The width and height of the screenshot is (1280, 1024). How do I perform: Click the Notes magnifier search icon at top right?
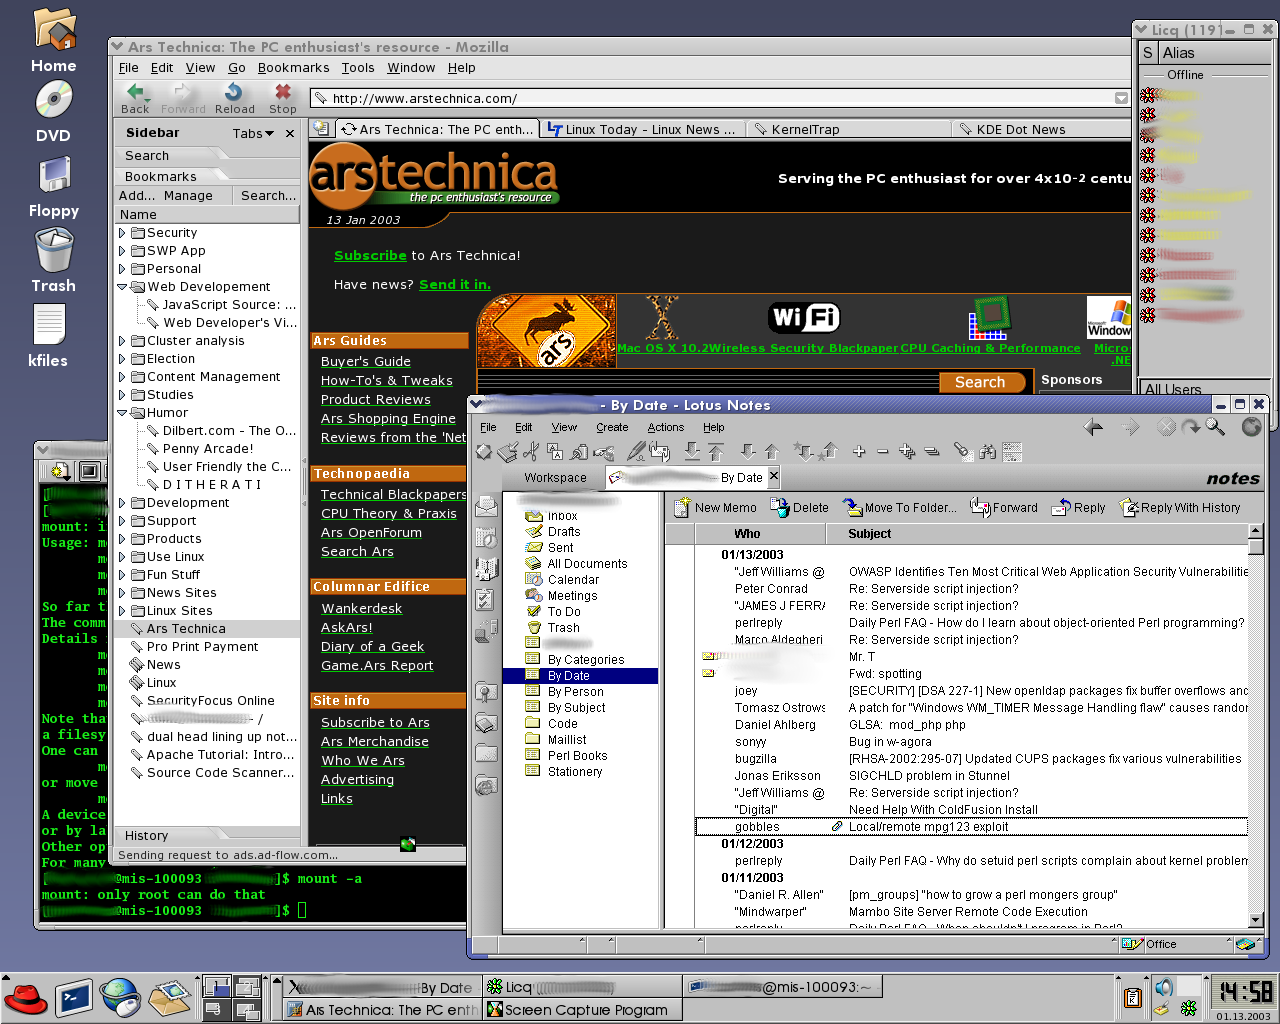click(x=1215, y=427)
